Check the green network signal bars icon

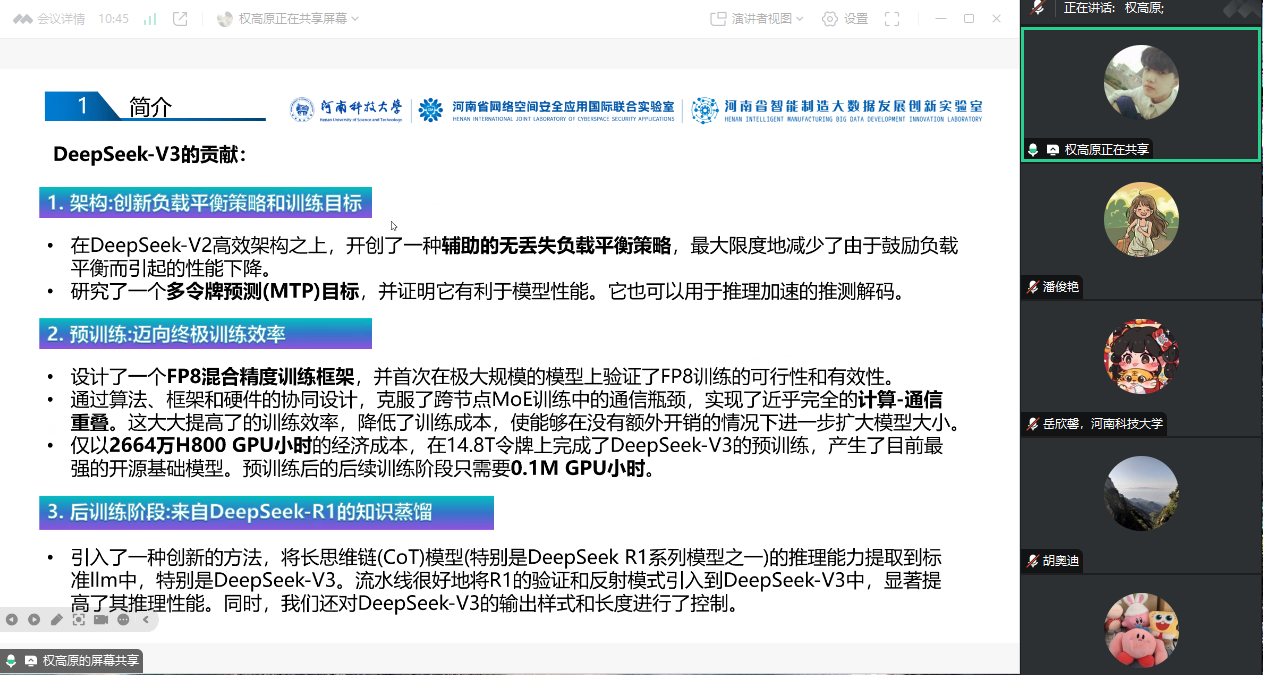point(150,18)
